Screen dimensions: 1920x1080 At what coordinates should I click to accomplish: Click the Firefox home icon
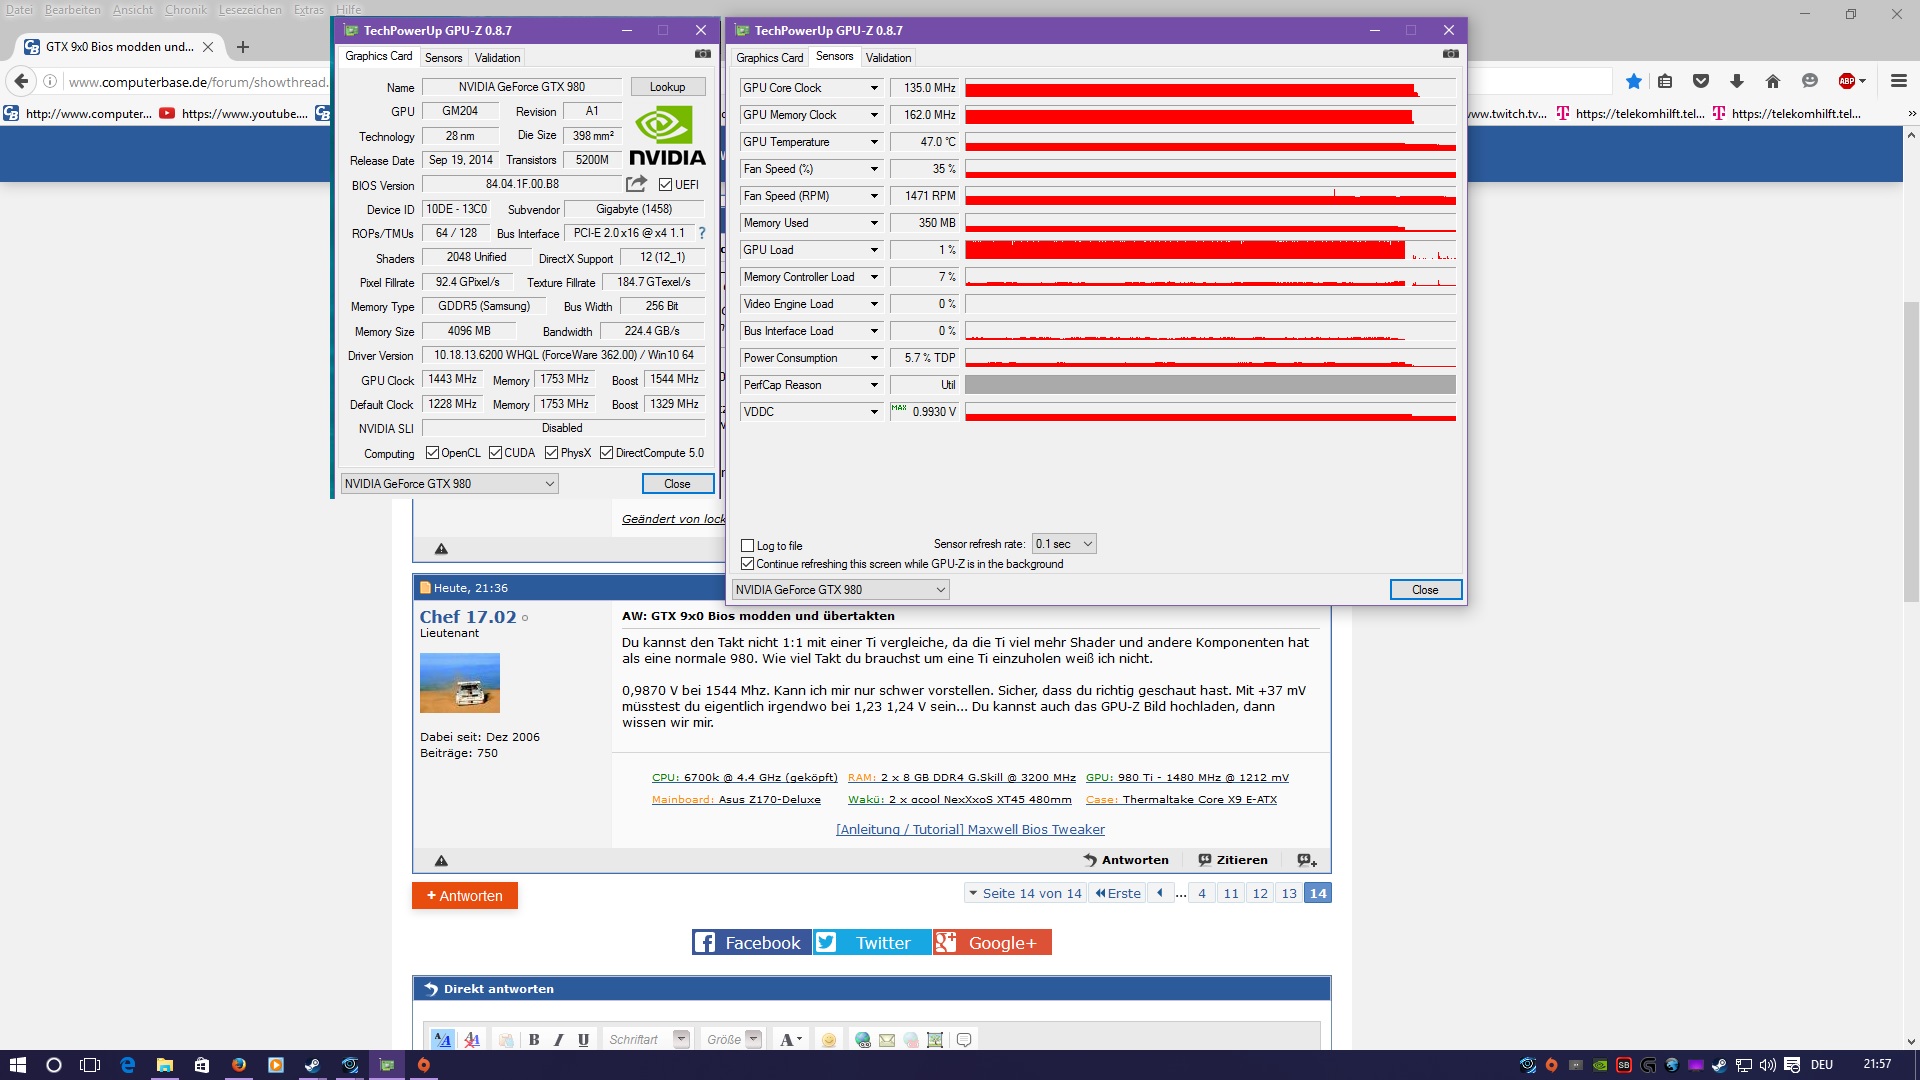[x=1772, y=81]
